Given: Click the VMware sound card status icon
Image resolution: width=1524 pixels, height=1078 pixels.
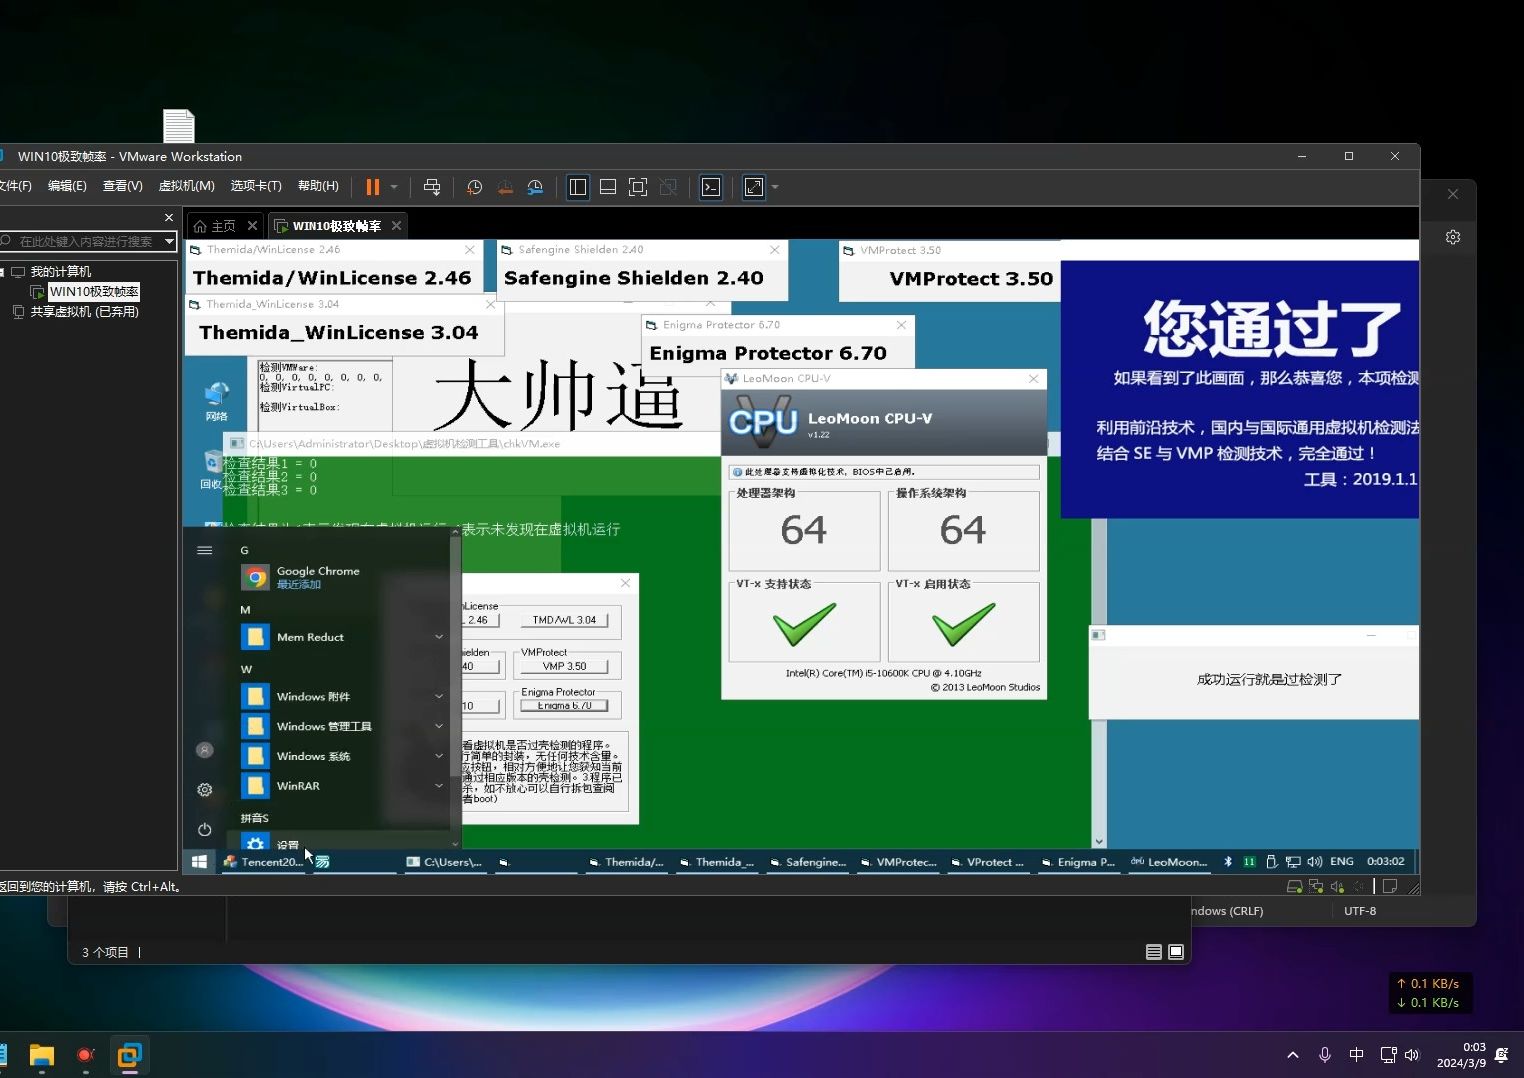Looking at the screenshot, I should tap(1337, 886).
